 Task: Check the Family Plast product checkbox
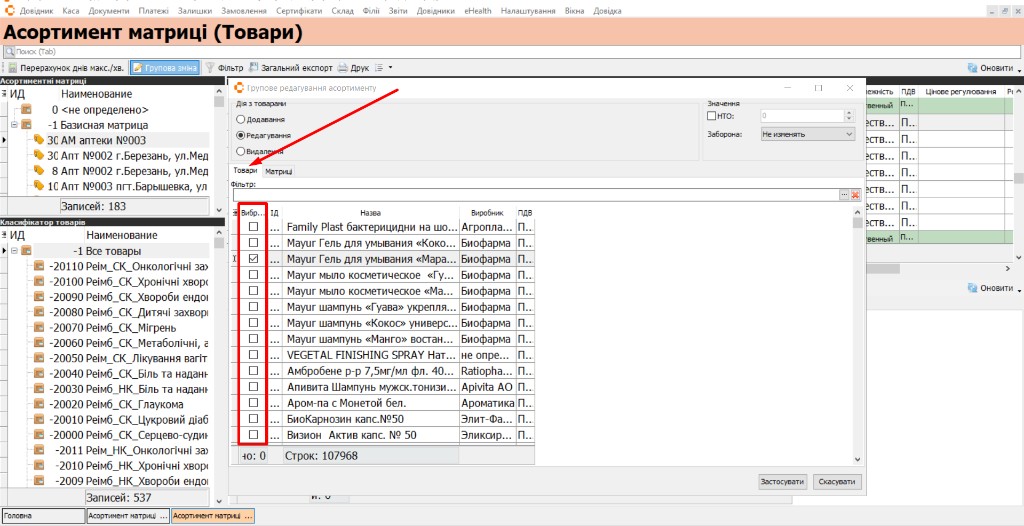[253, 227]
